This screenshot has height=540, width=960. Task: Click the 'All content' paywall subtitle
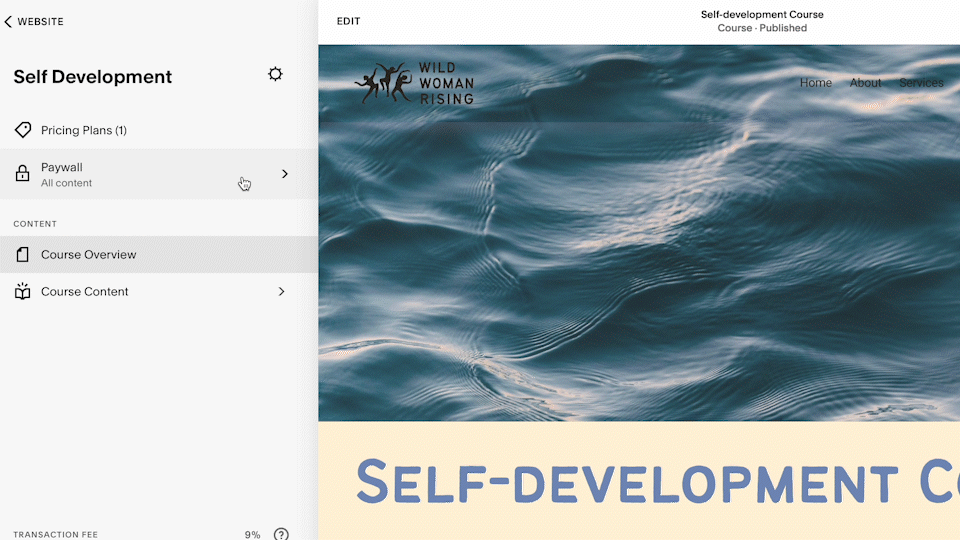(66, 183)
